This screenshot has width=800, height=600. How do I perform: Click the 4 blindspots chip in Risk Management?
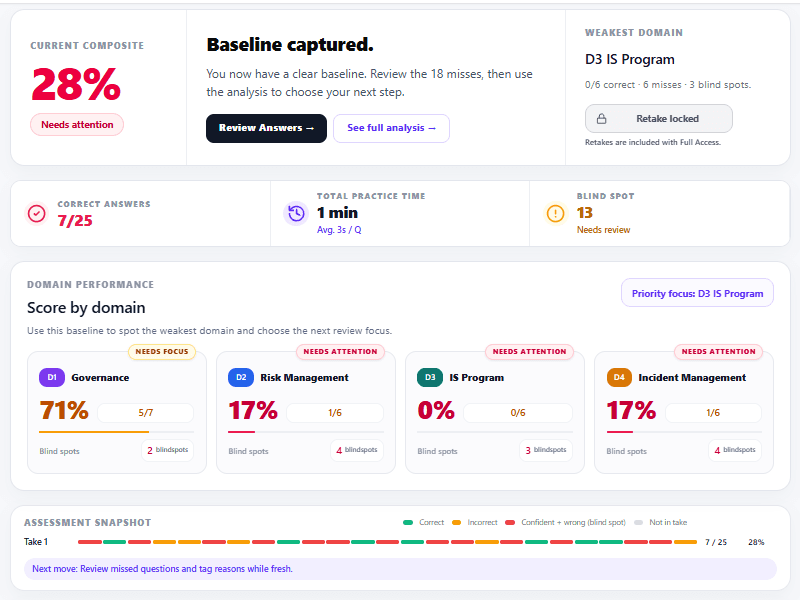click(357, 451)
